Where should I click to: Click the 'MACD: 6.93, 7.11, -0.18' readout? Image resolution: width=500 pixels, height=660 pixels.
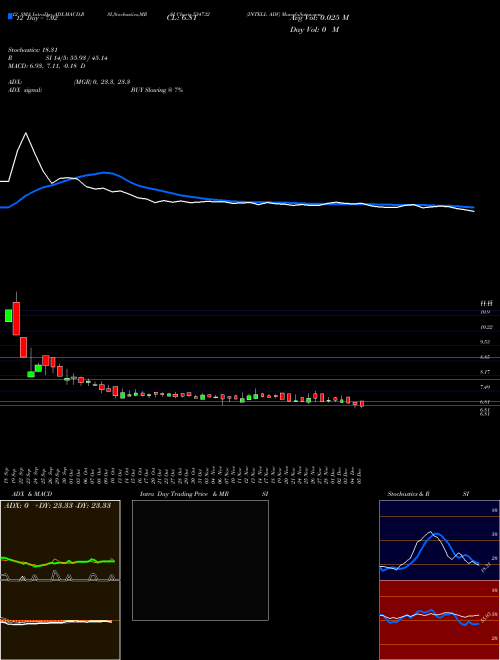click(44, 66)
